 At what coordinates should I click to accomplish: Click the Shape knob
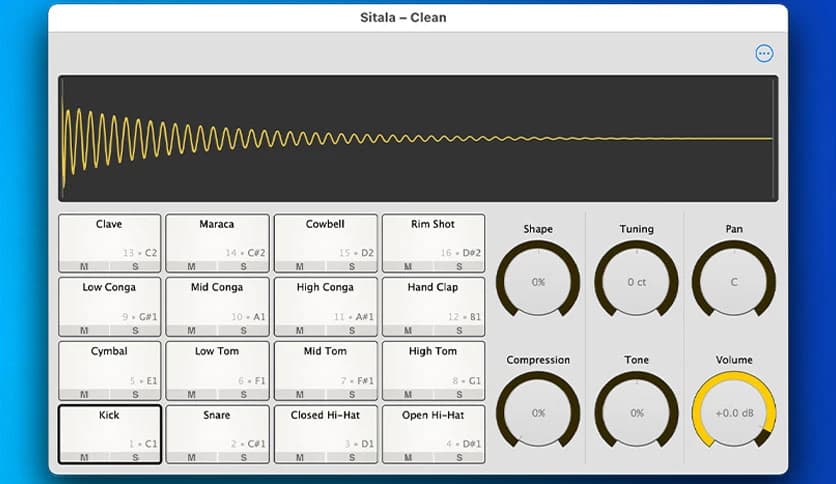click(x=538, y=281)
